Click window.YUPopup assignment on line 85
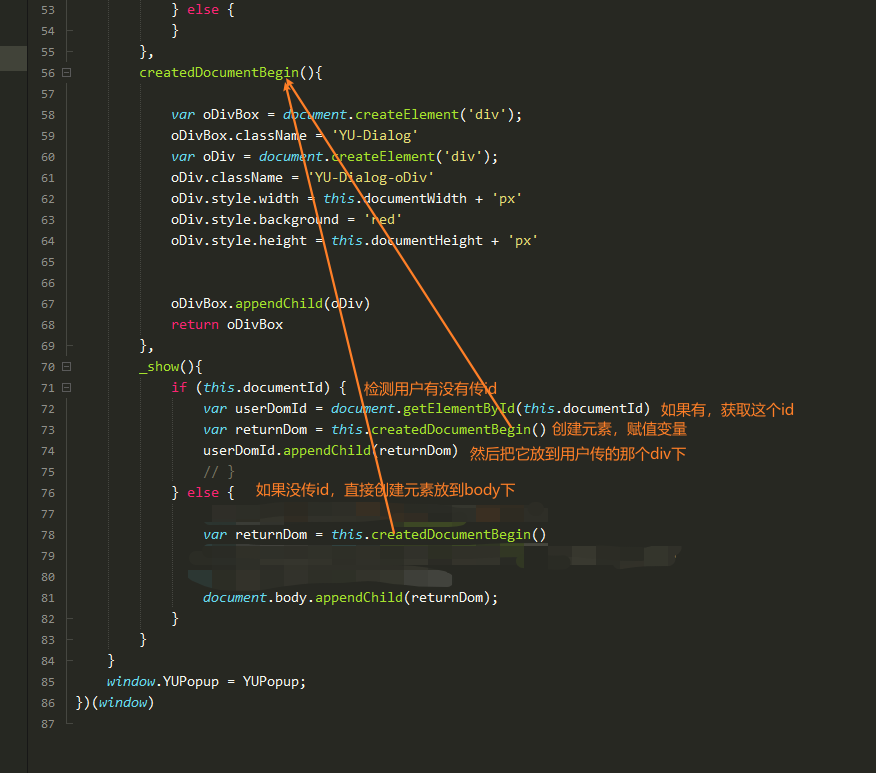The image size is (876, 773). click(x=206, y=682)
